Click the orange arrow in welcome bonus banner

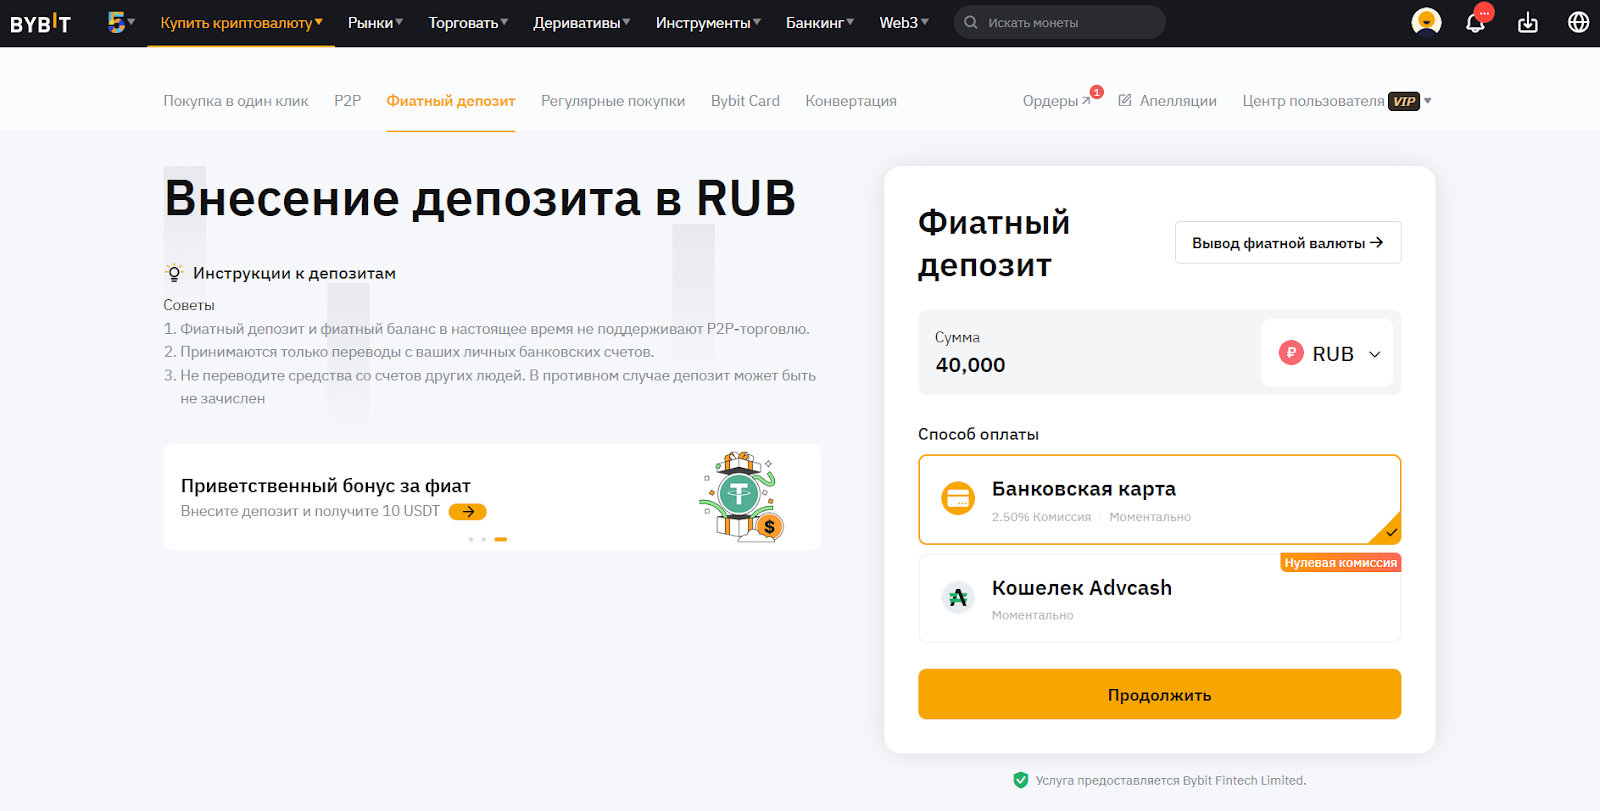click(x=468, y=511)
